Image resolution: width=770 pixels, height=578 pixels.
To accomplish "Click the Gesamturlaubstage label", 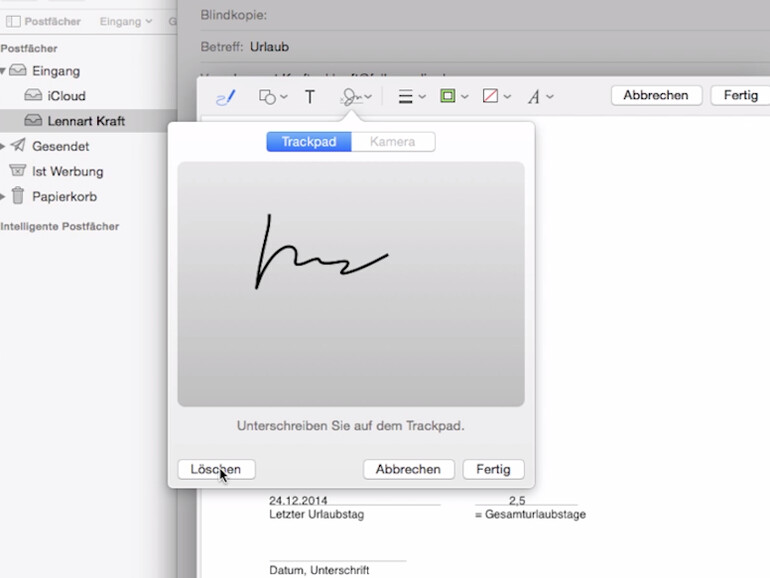I will pos(530,515).
